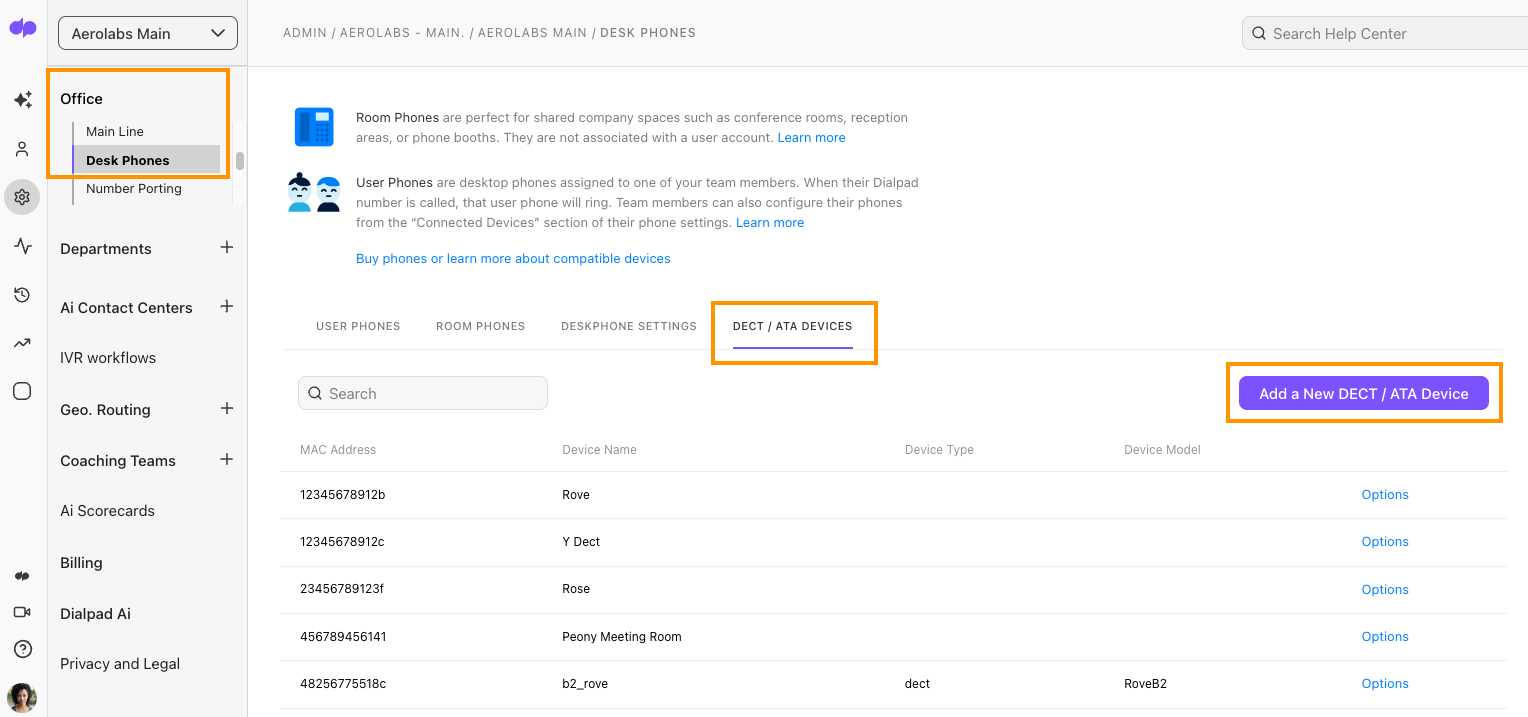This screenshot has height=717, width=1528.
Task: Click the small Dialpad mark above video icon
Action: pyautogui.click(x=22, y=576)
